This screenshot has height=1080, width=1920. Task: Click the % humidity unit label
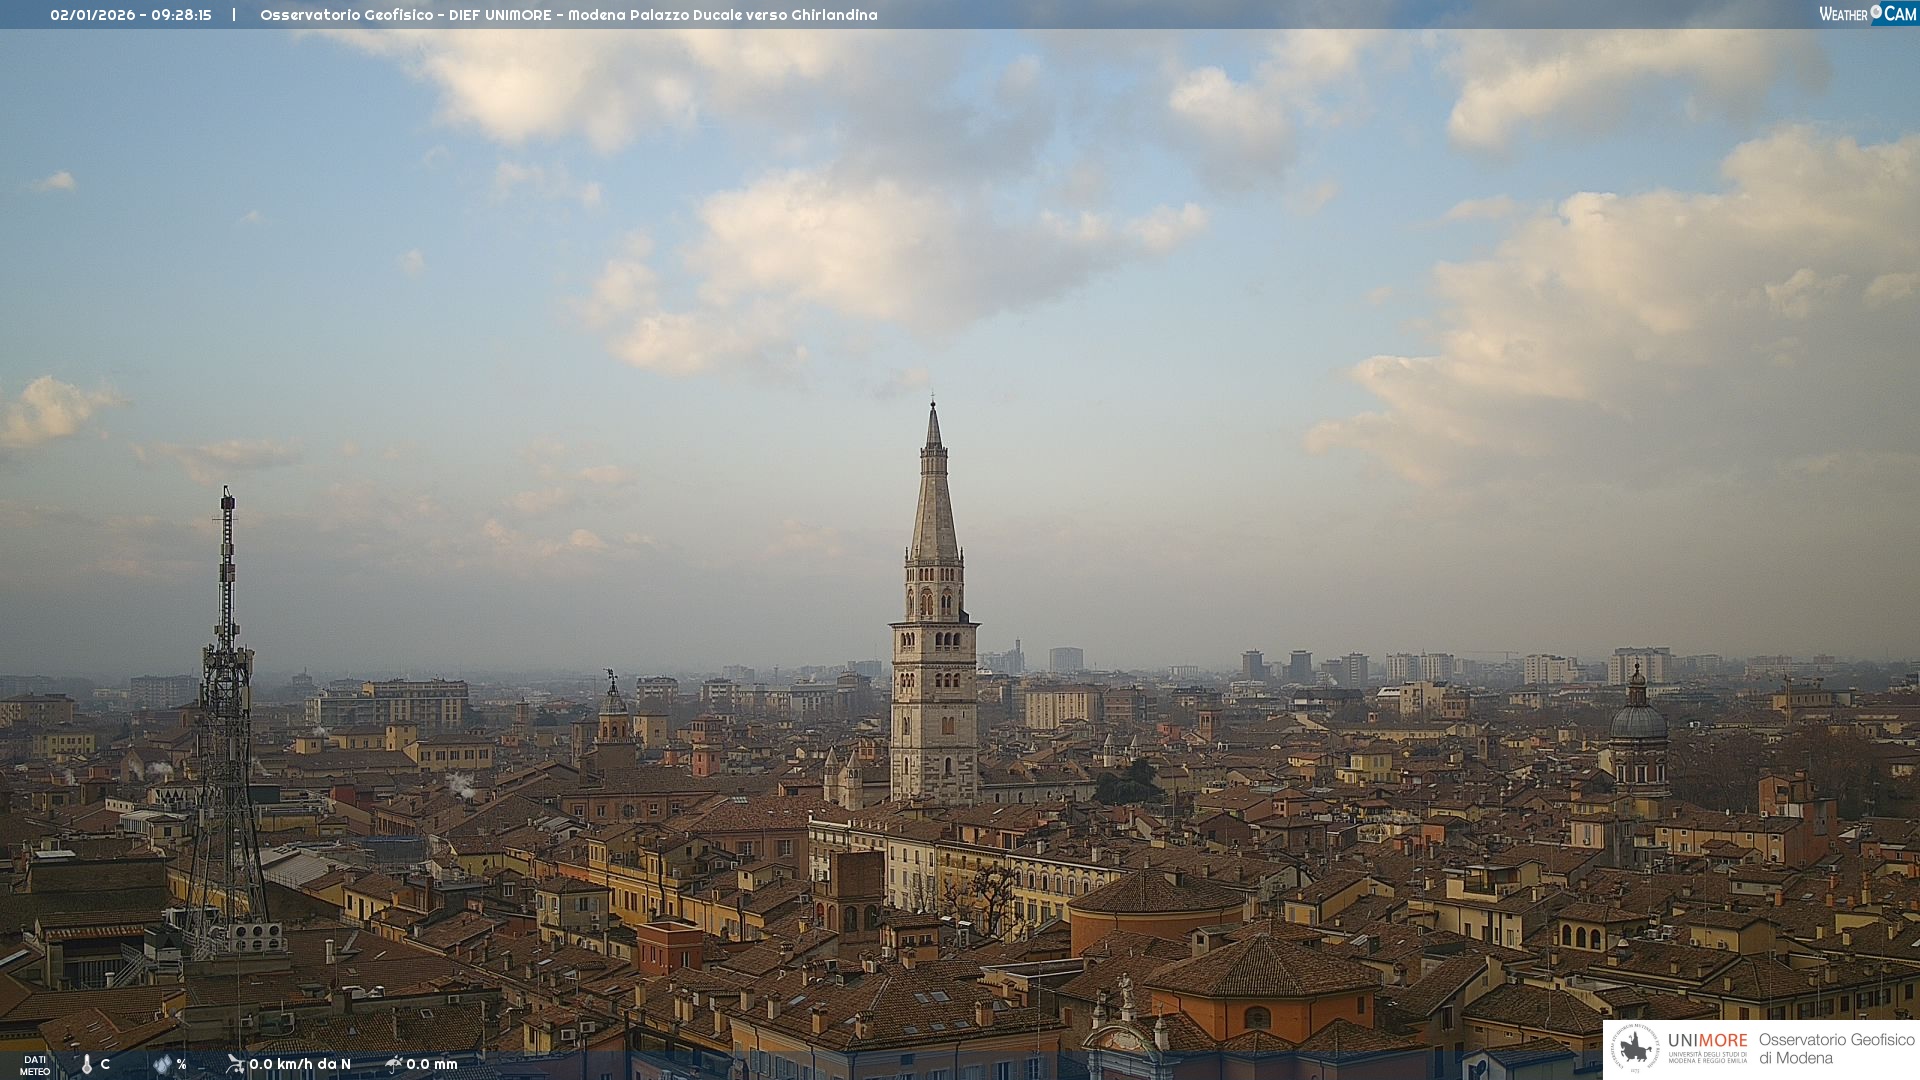(x=181, y=1064)
